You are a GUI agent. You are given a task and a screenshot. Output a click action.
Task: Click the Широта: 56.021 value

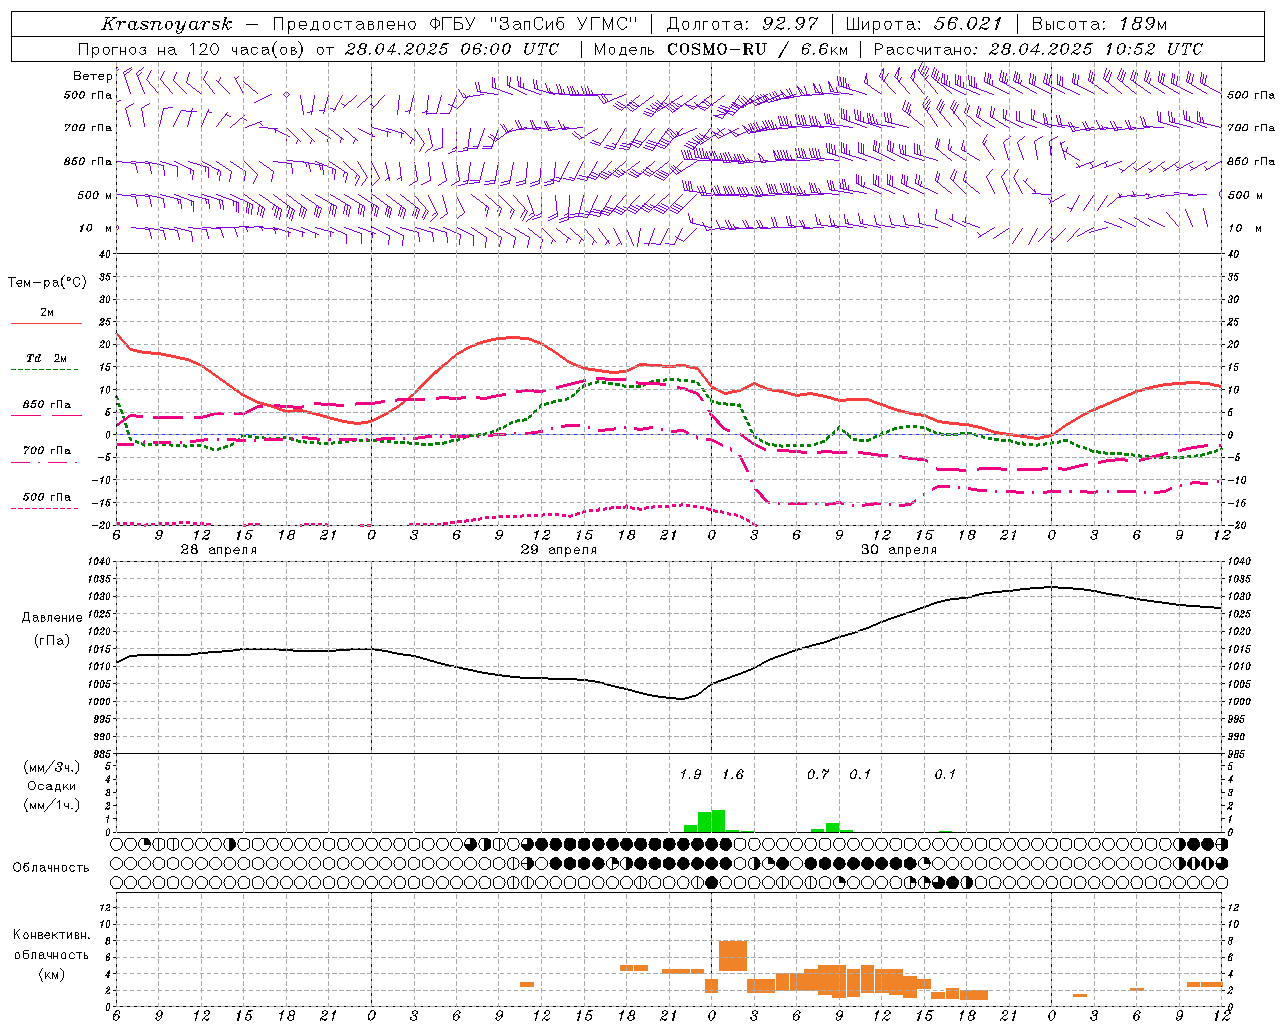pyautogui.click(x=924, y=24)
